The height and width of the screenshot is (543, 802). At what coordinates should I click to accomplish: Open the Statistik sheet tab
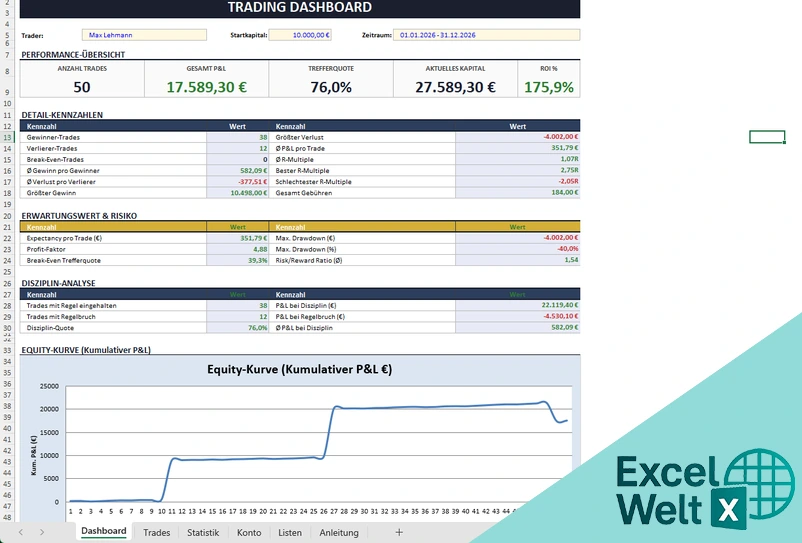203,532
